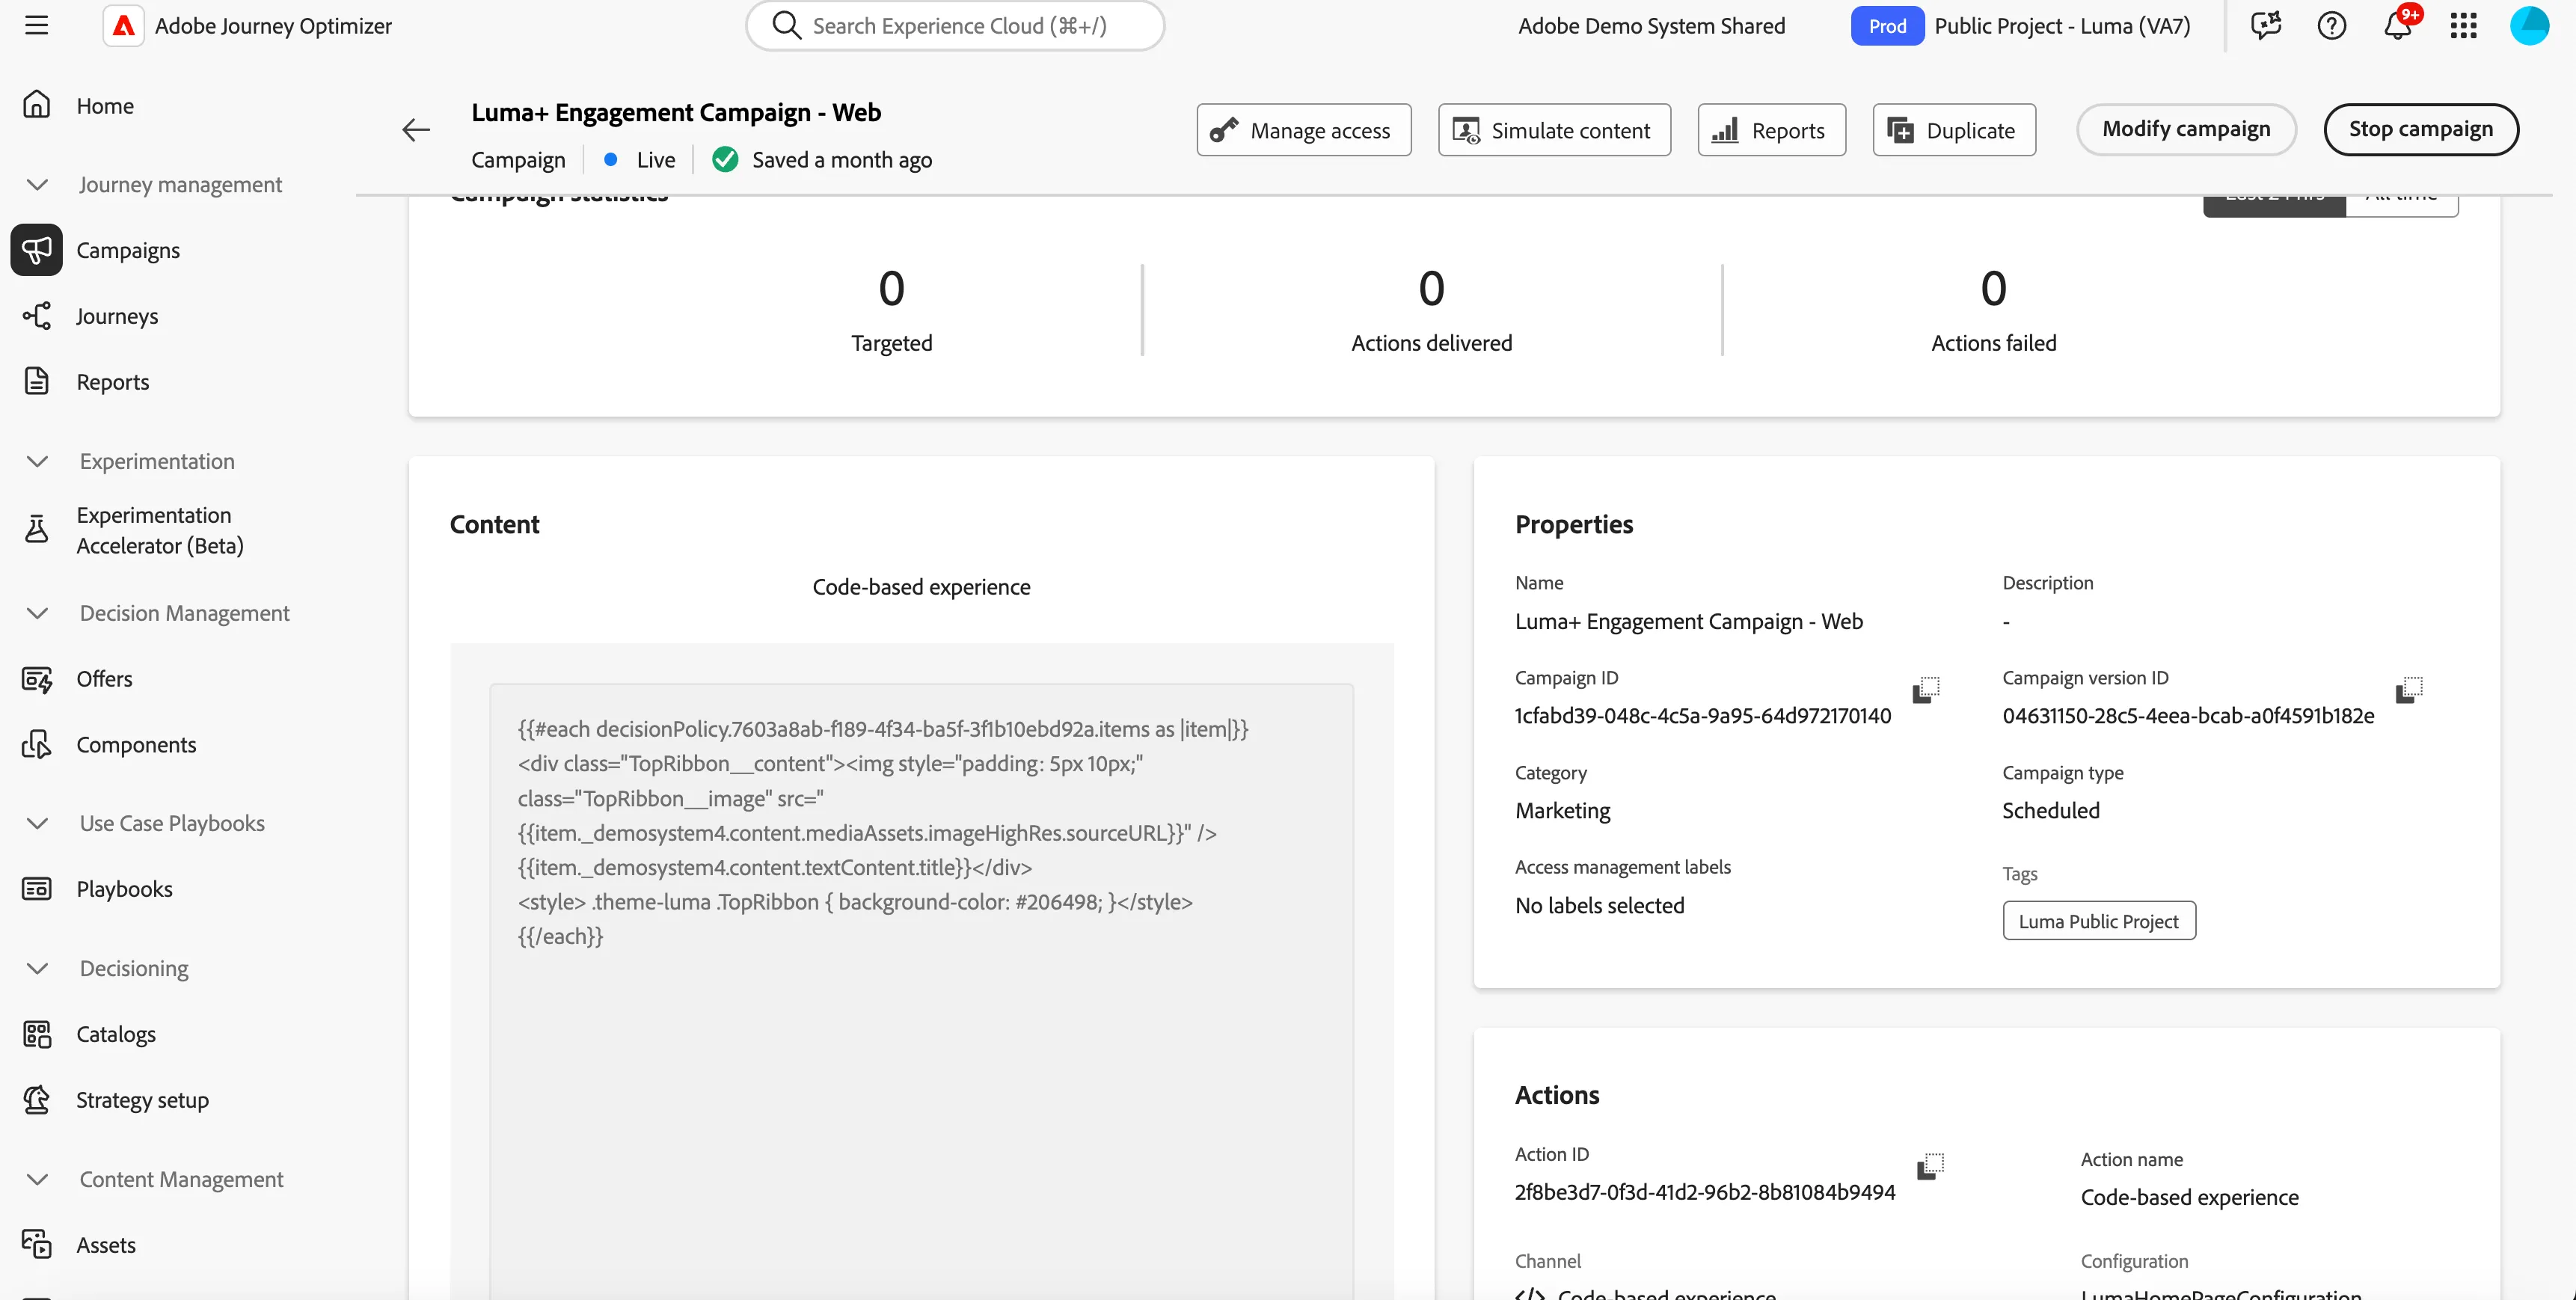Open the user profile avatar
2576x1300 pixels.
pos(2529,26)
